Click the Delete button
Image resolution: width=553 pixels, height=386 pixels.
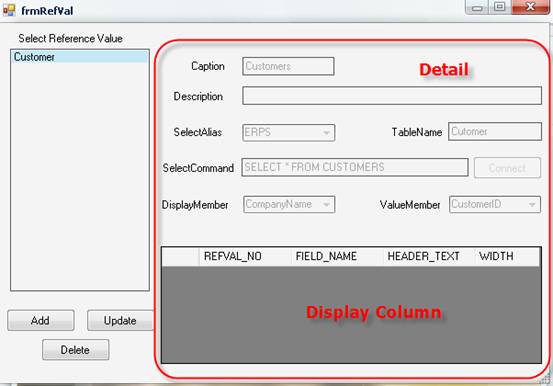pos(75,350)
